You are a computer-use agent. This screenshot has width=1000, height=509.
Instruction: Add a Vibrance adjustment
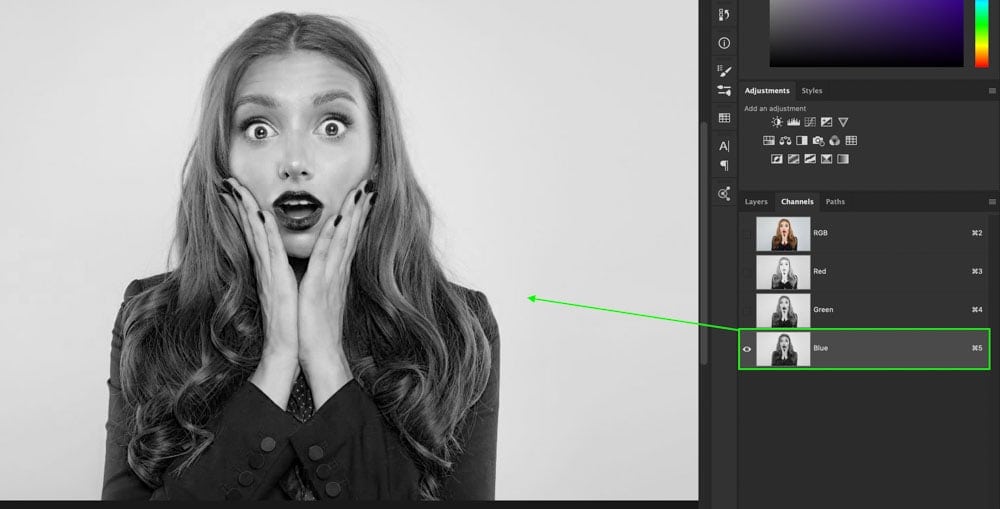[x=843, y=122]
